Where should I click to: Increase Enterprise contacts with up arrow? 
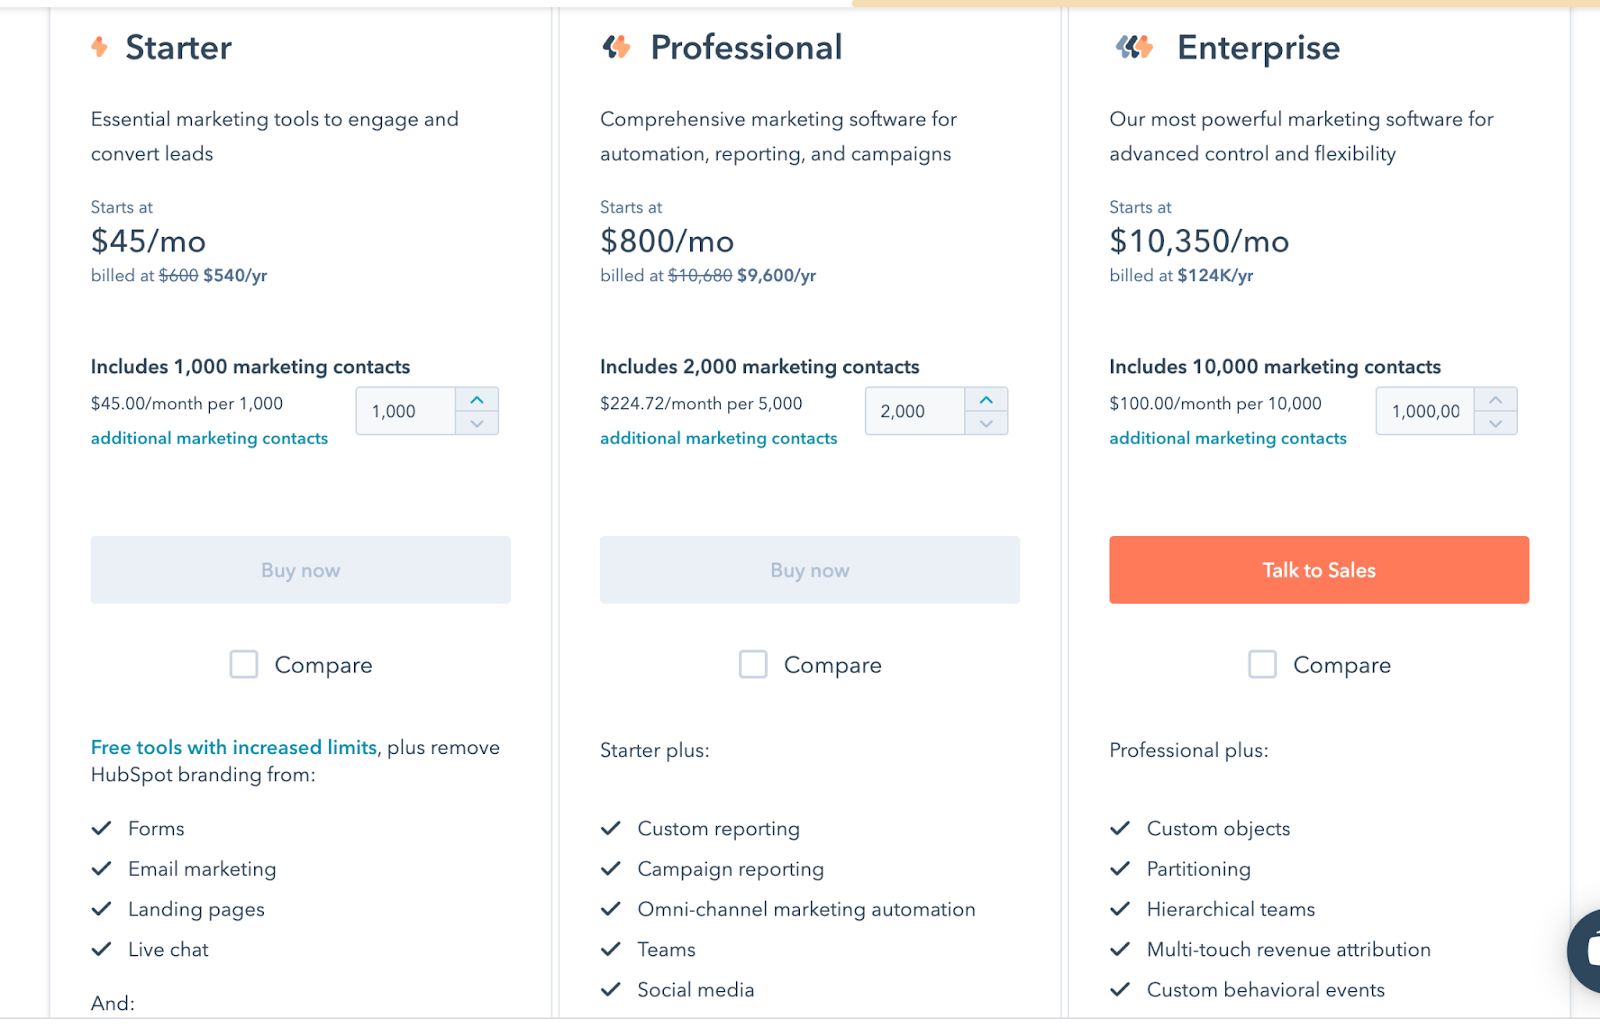1496,398
